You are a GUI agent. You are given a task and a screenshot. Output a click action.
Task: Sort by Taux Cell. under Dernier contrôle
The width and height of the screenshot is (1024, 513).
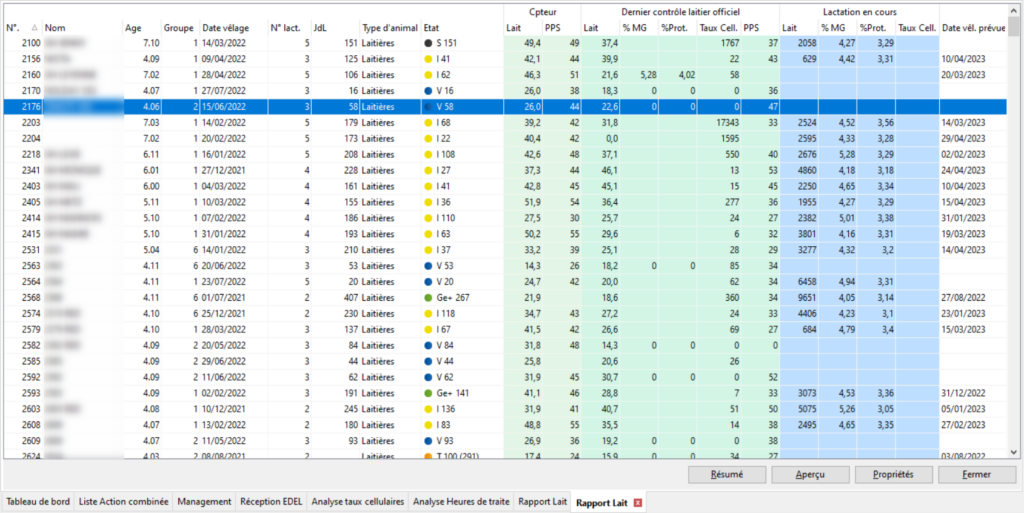(718, 28)
